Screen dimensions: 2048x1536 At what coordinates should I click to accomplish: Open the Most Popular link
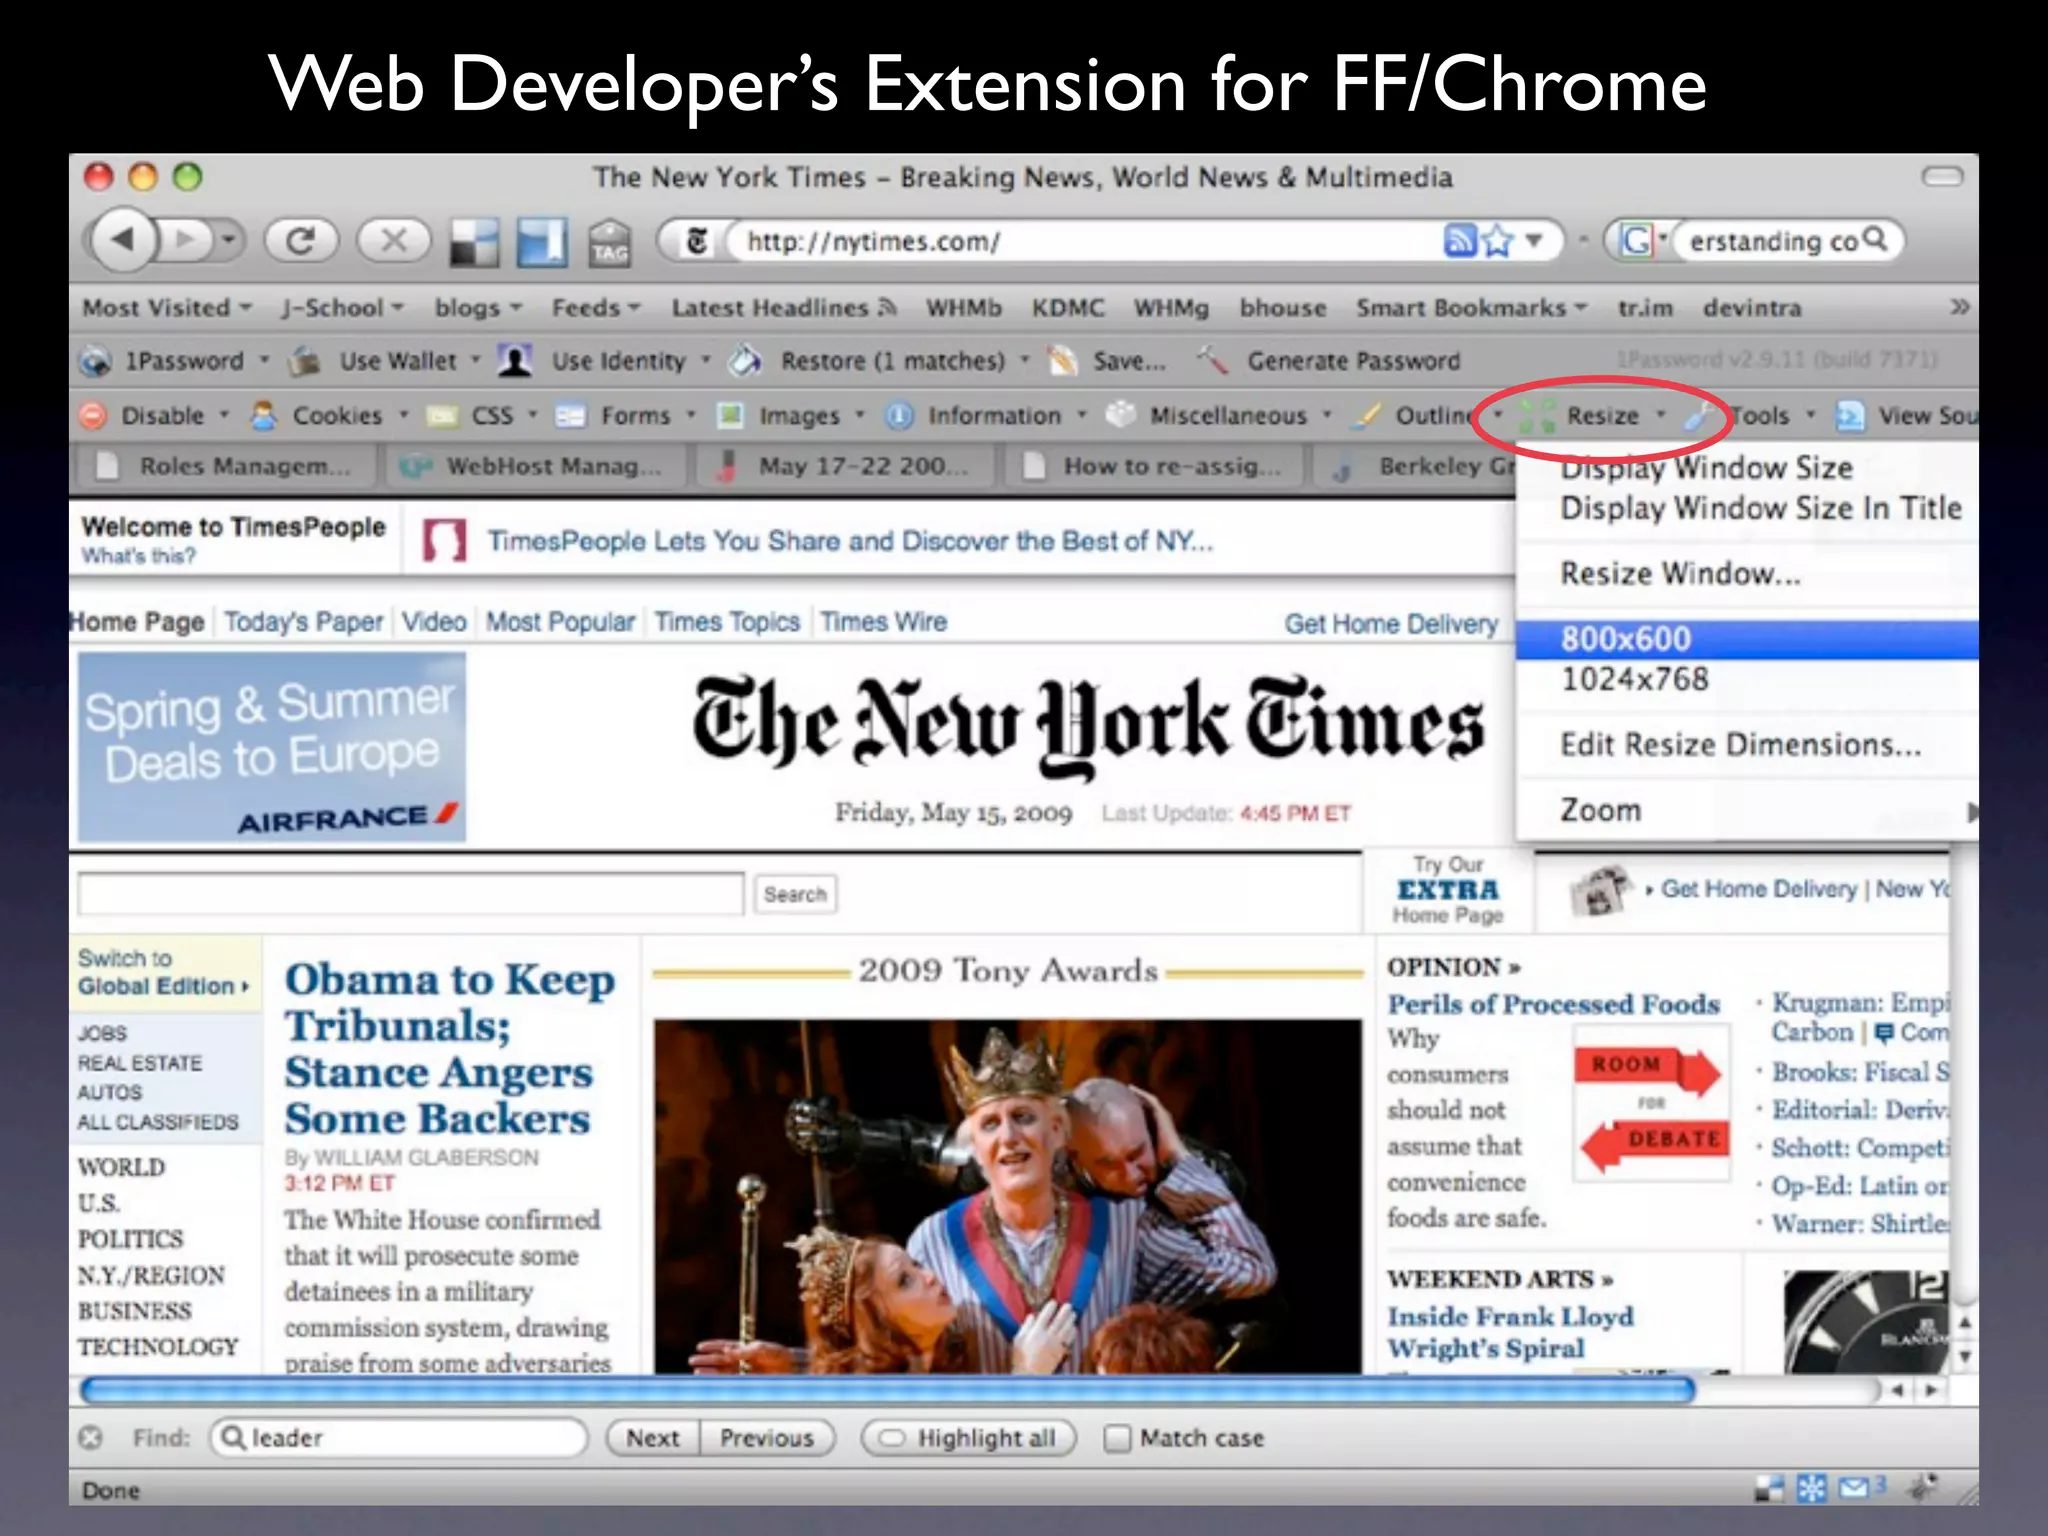[x=560, y=622]
